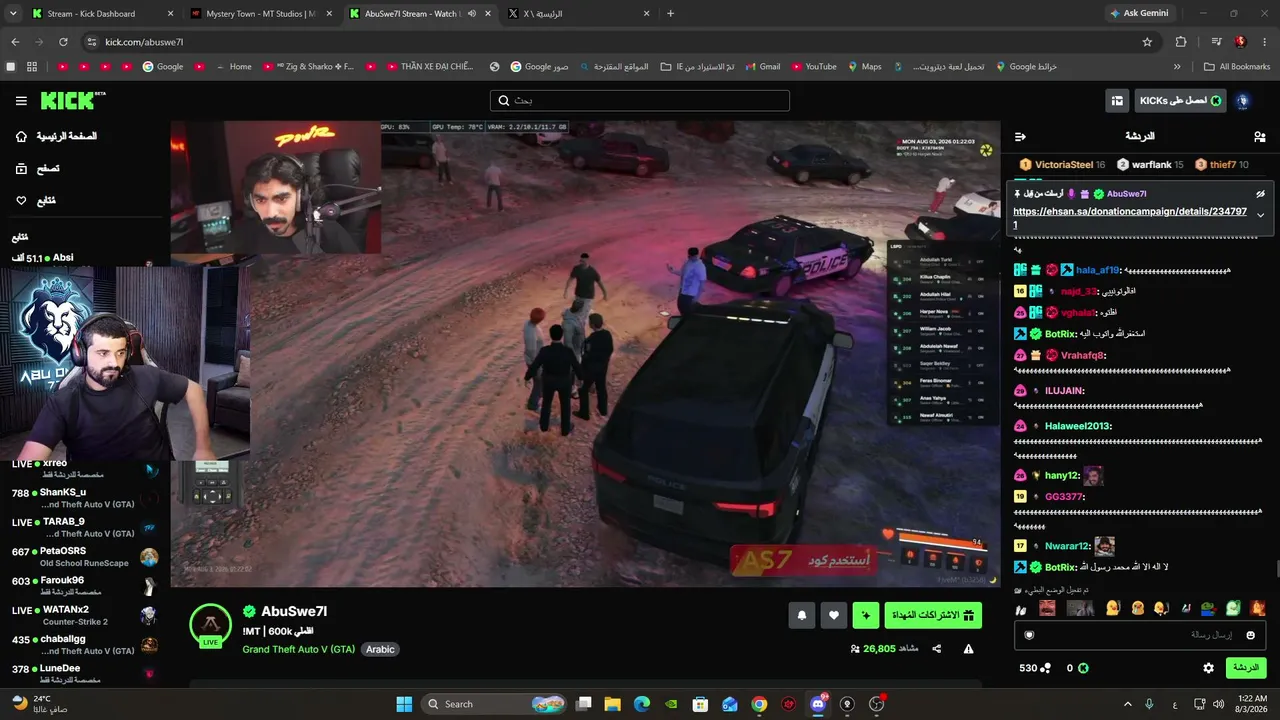Open LuneDee channel in sidebar
This screenshot has height=720, width=1280.
pos(85,674)
